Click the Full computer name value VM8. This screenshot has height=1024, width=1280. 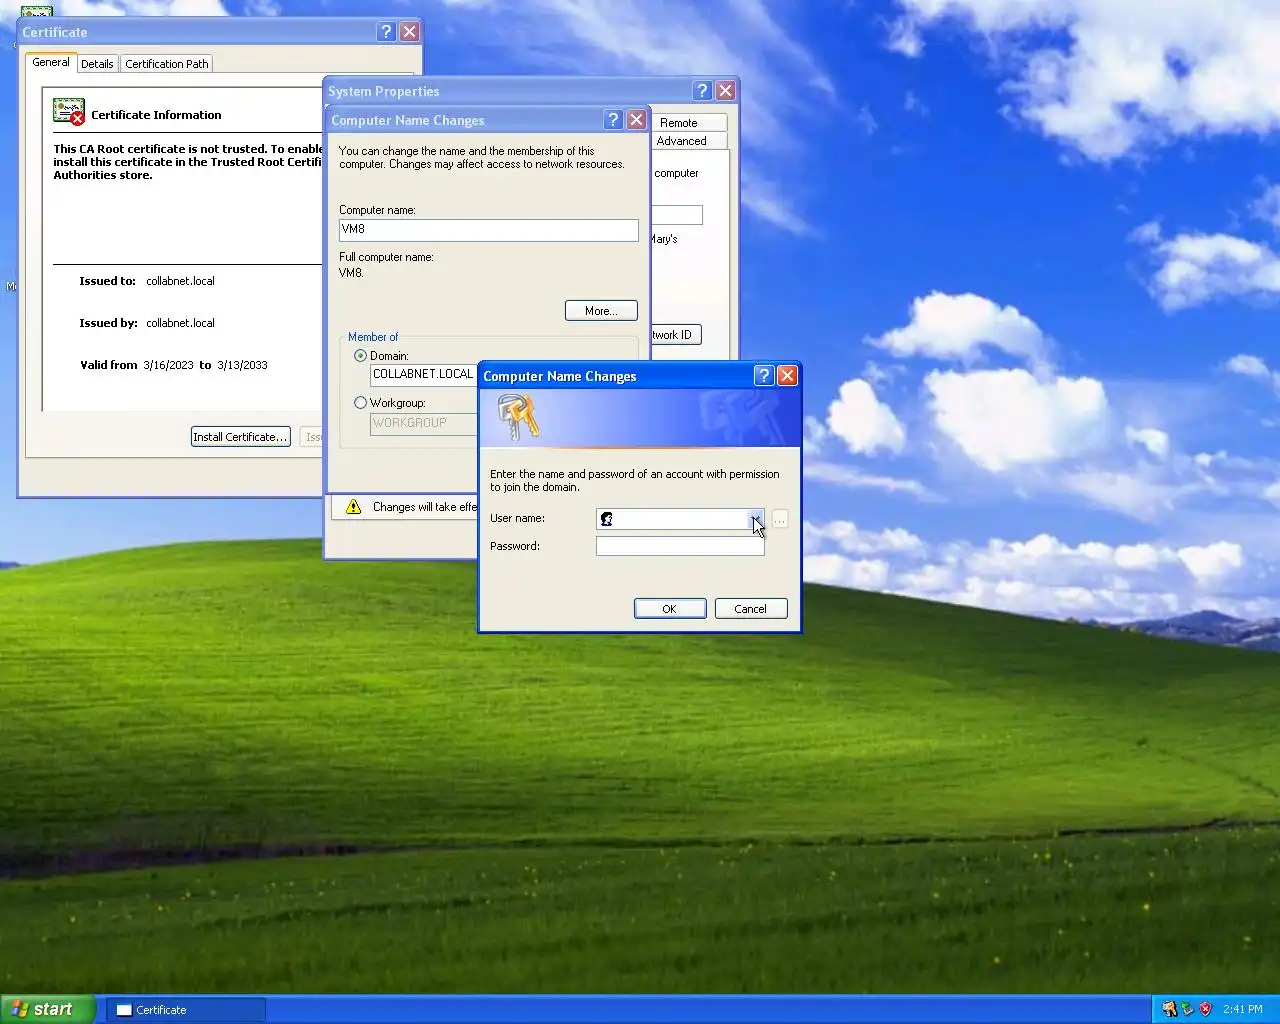pyautogui.click(x=351, y=272)
